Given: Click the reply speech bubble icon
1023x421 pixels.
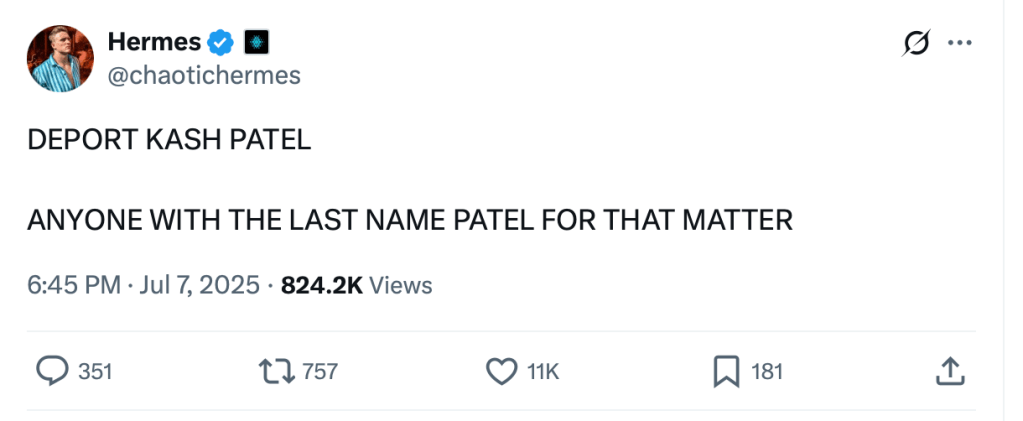Looking at the screenshot, I should [x=51, y=372].
